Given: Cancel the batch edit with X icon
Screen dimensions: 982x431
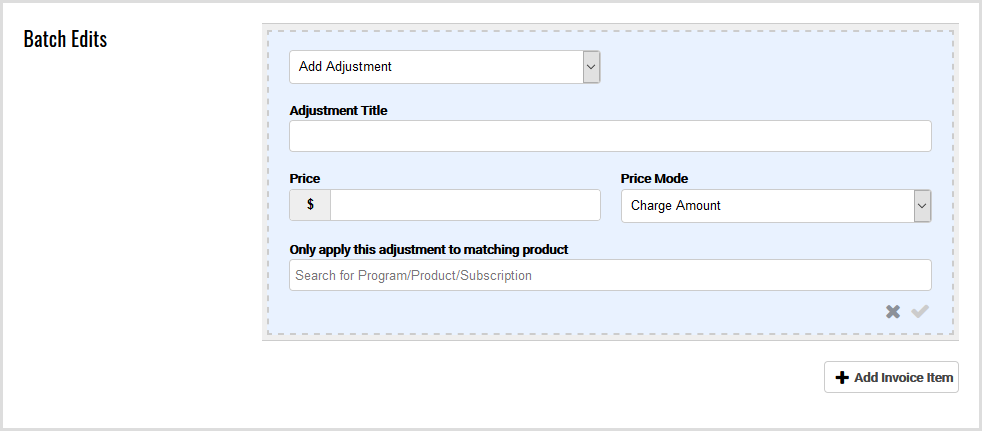Looking at the screenshot, I should pos(893,312).
